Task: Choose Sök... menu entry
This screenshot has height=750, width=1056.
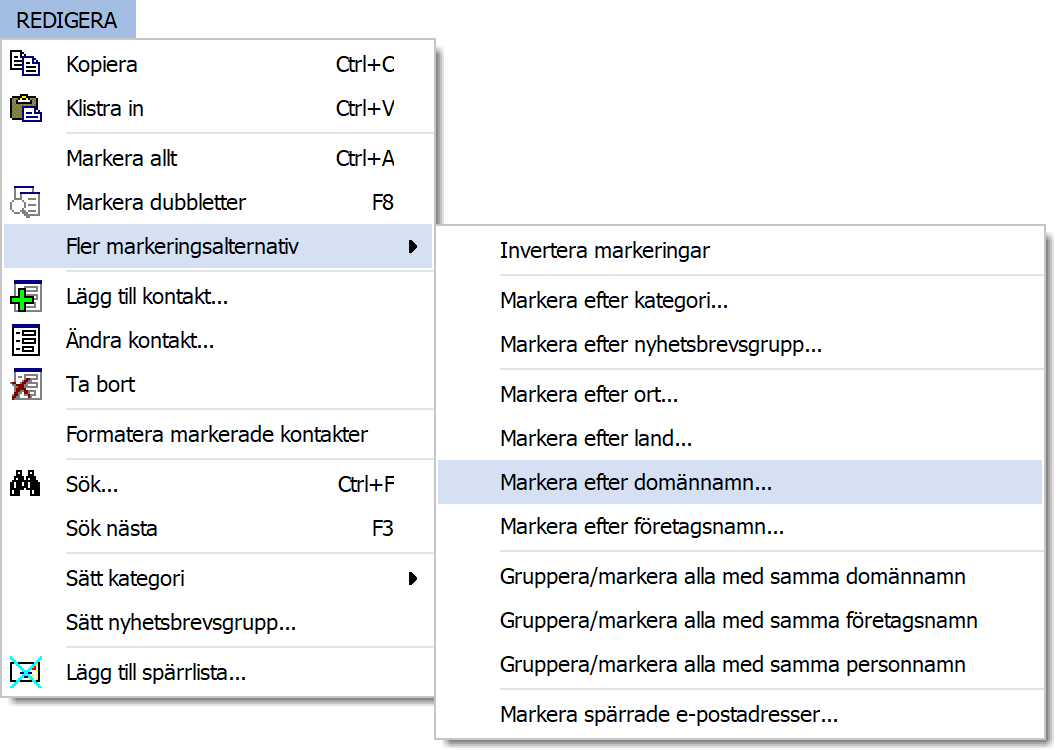Action: [218, 484]
